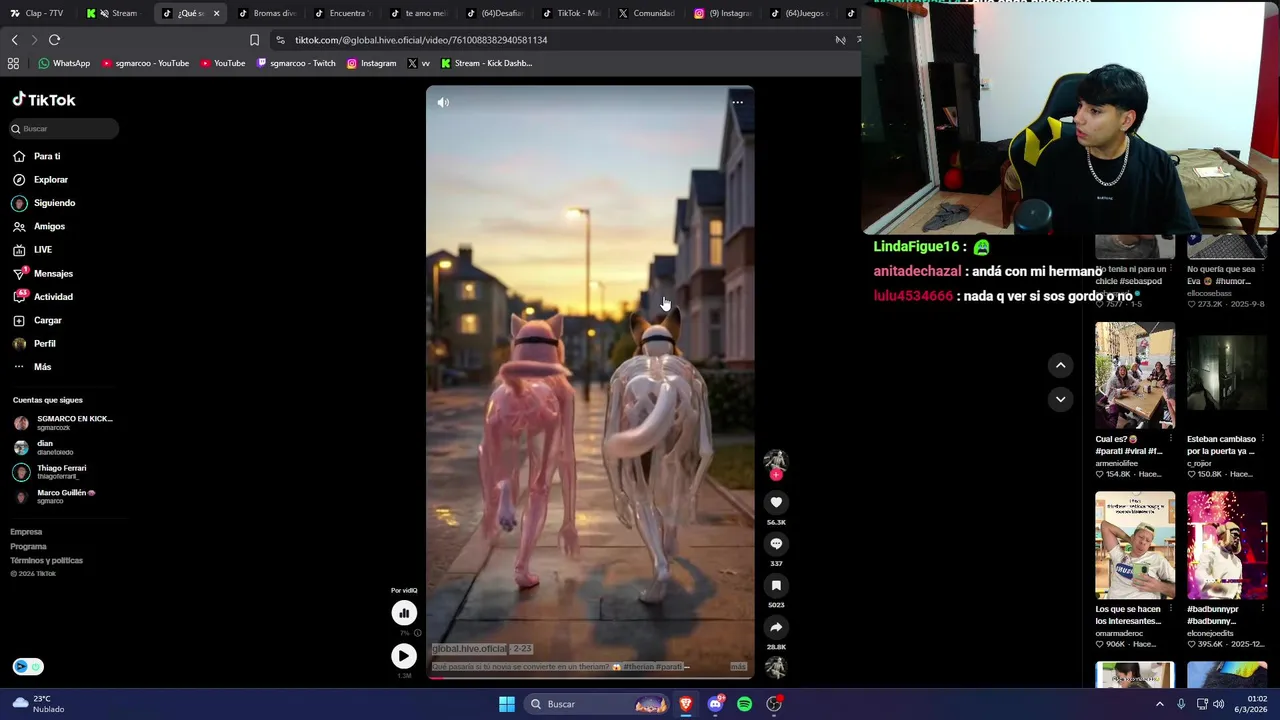Focus the TikTok Buscar search field
The height and width of the screenshot is (720, 1280).
tap(64, 129)
